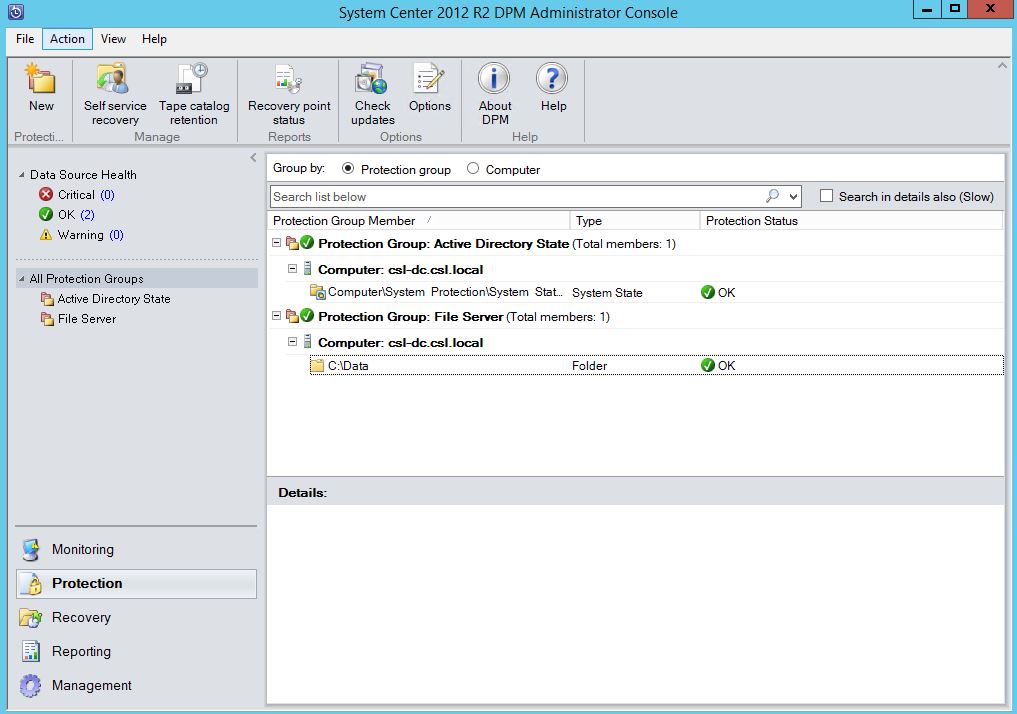Click the File Server group icon in sidebar
The height and width of the screenshot is (714, 1017).
point(47,319)
